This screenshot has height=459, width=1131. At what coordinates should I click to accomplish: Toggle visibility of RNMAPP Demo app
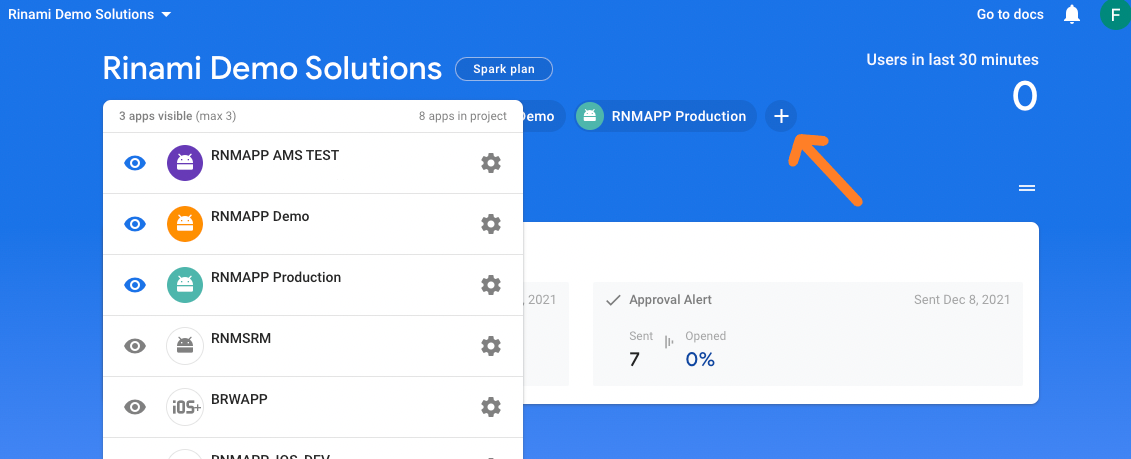(135, 224)
